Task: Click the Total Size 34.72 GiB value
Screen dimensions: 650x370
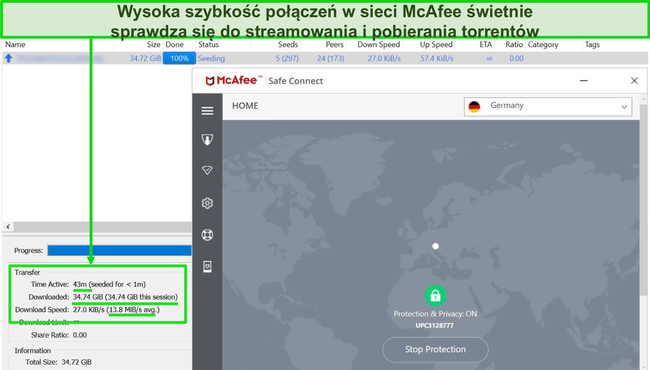Action: 77,362
